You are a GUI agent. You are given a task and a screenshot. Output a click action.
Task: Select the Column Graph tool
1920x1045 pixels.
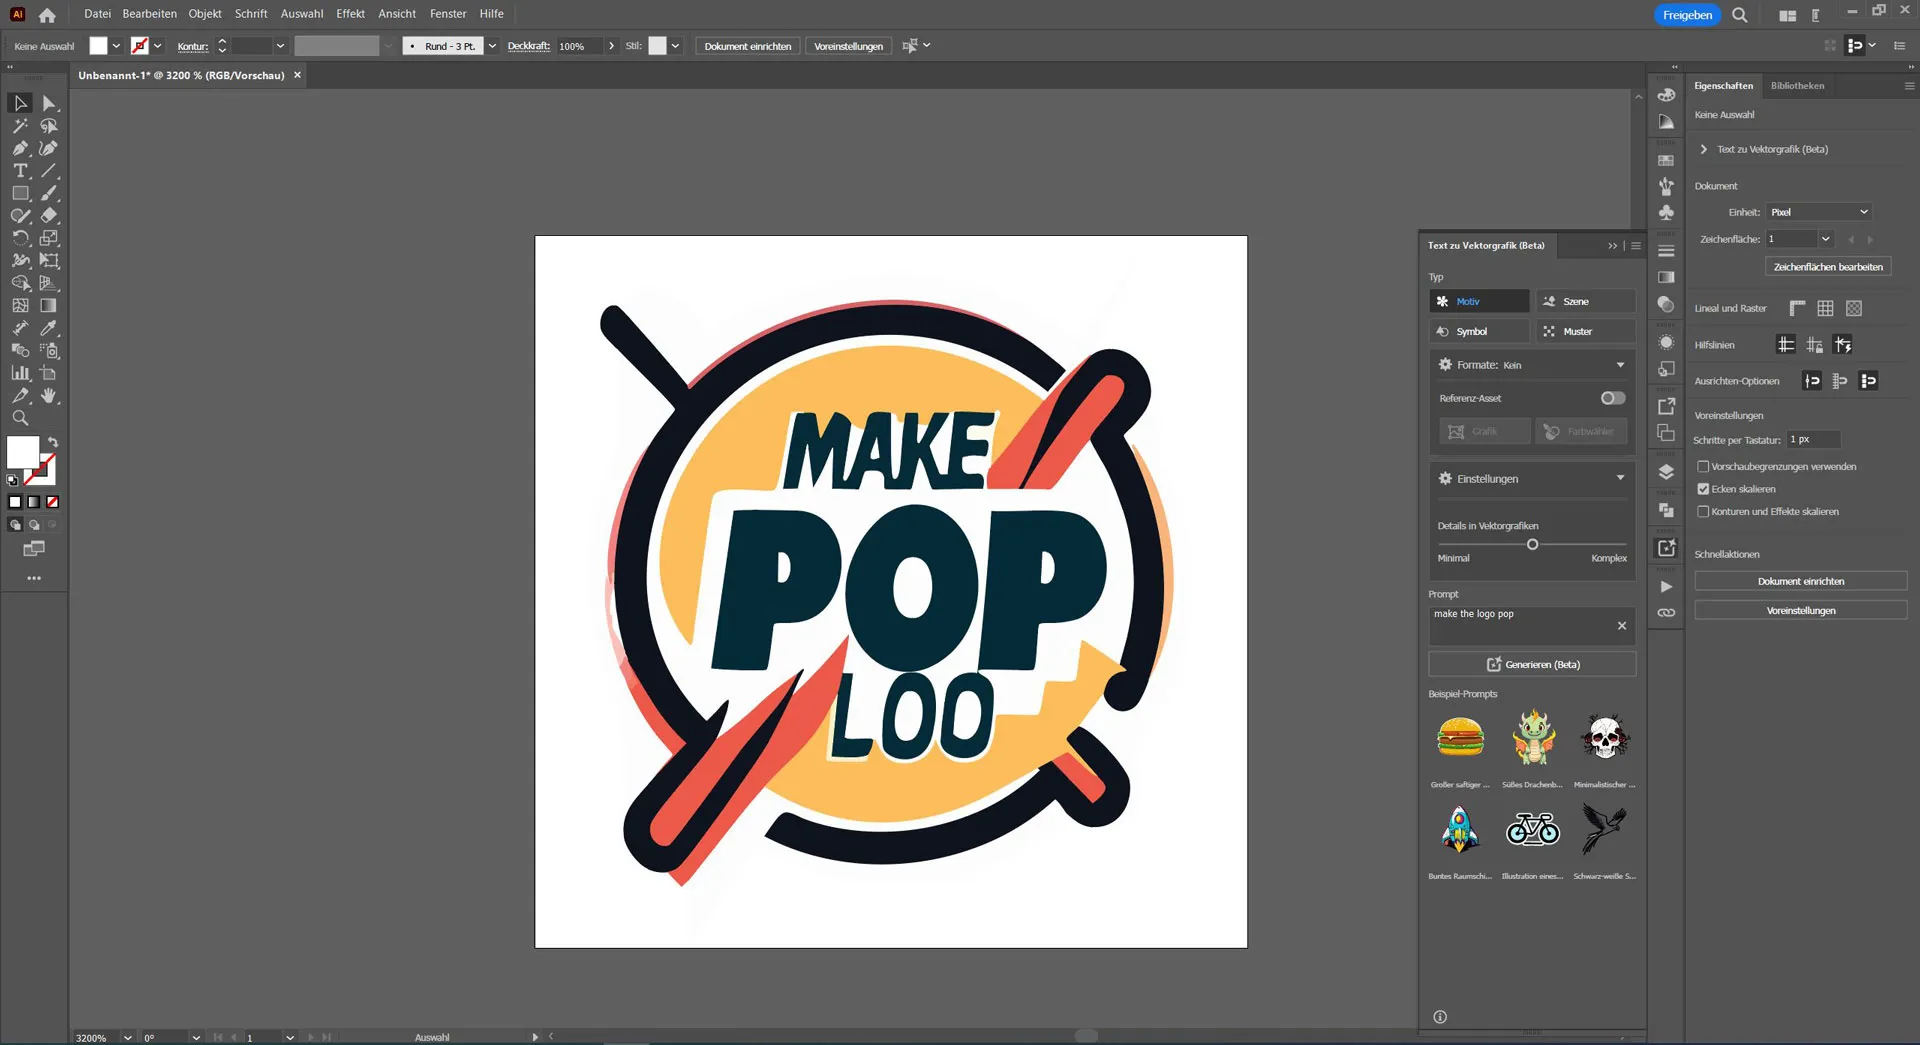tap(20, 373)
